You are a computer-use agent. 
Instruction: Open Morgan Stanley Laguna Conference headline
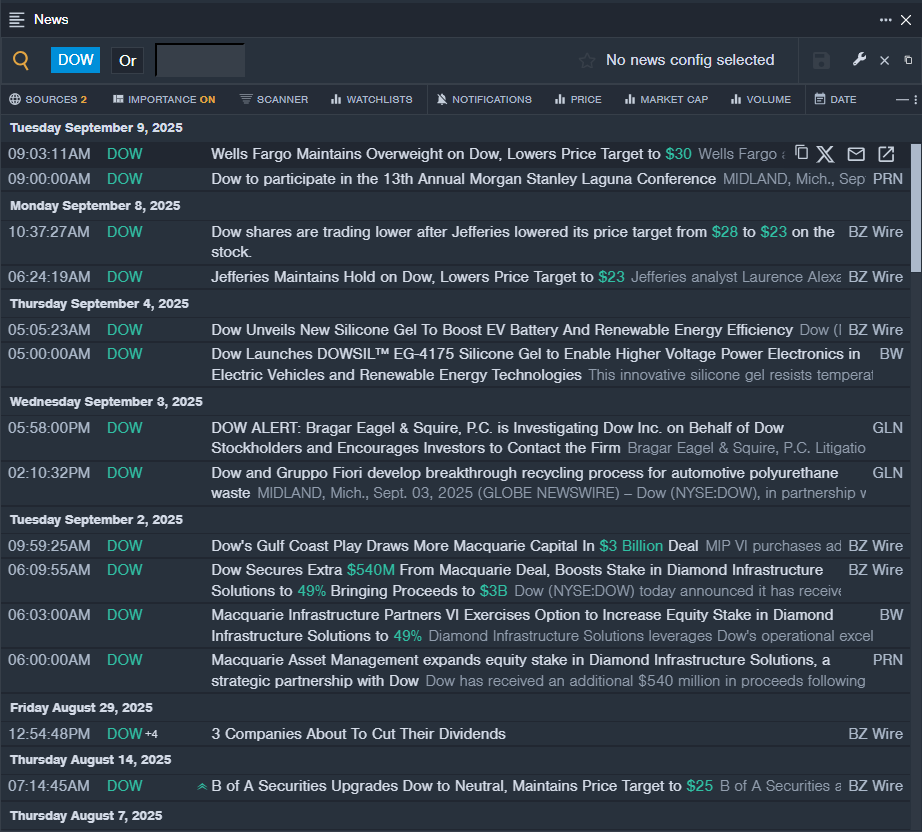(x=463, y=179)
